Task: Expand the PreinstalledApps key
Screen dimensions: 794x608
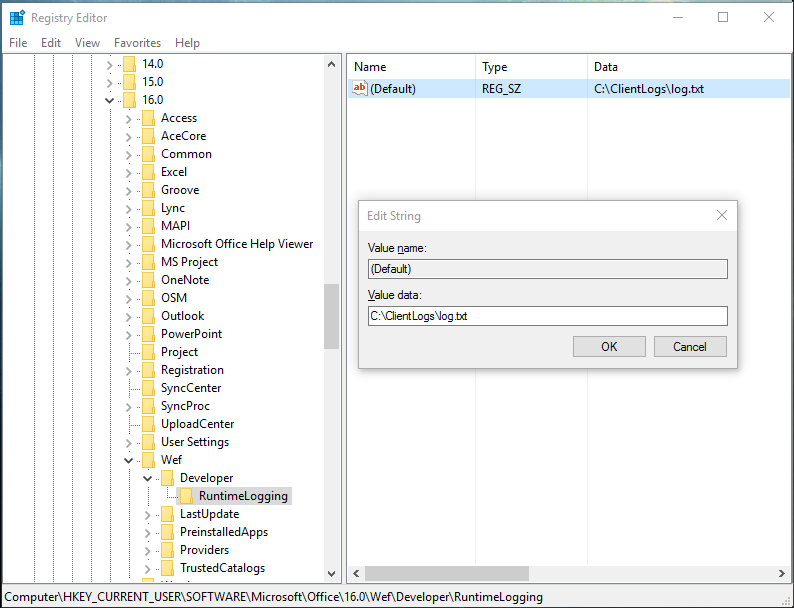Action: [x=147, y=533]
